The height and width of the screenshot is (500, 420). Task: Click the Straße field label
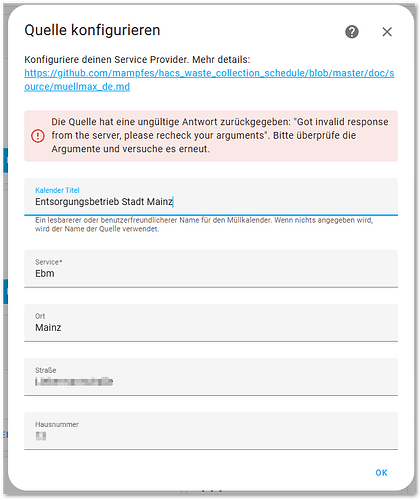pyautogui.click(x=46, y=370)
